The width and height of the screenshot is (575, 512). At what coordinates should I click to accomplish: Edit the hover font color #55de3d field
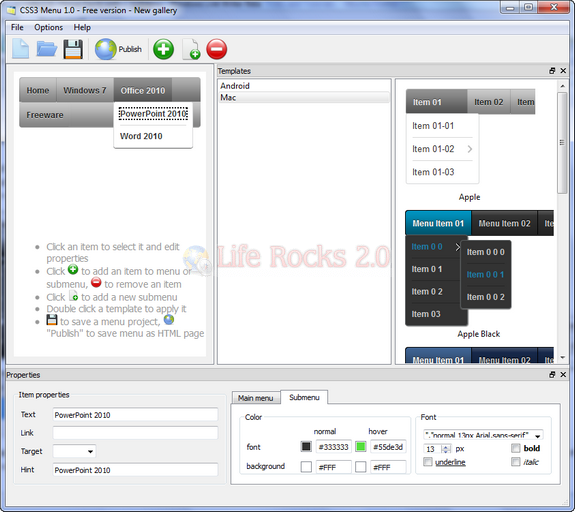click(388, 447)
